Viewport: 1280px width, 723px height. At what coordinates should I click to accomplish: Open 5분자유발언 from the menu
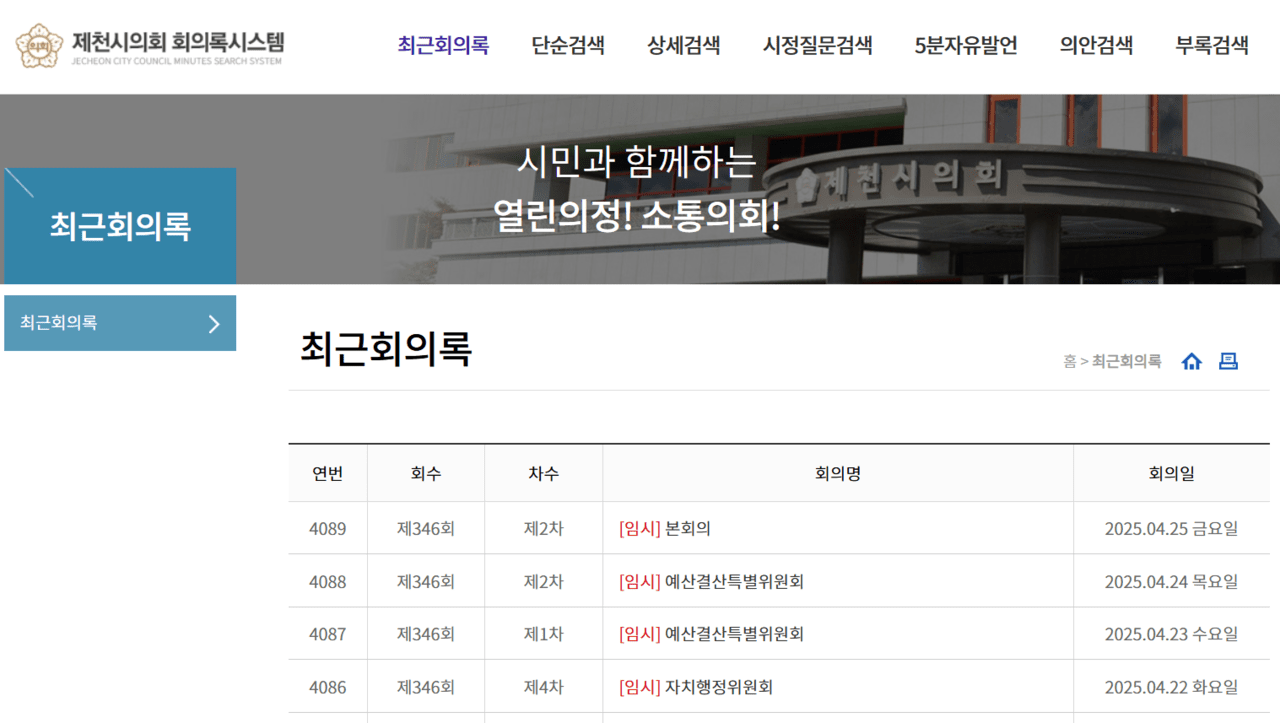pos(964,46)
